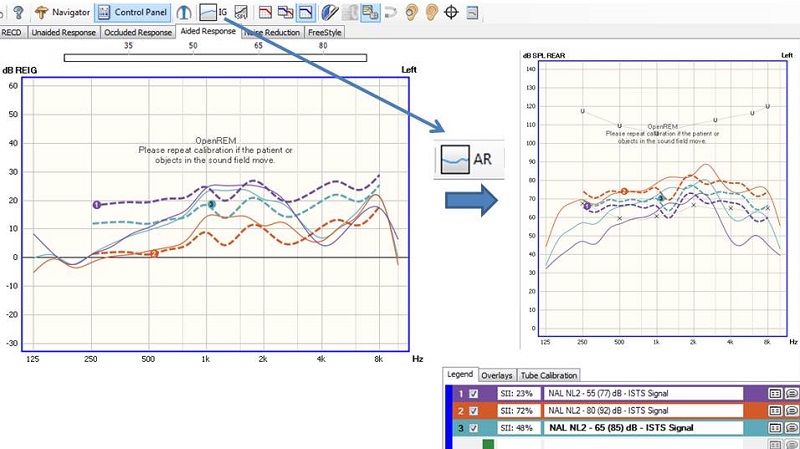
Task: Select orange marker 2 on the REAR graph
Action: 624,191
